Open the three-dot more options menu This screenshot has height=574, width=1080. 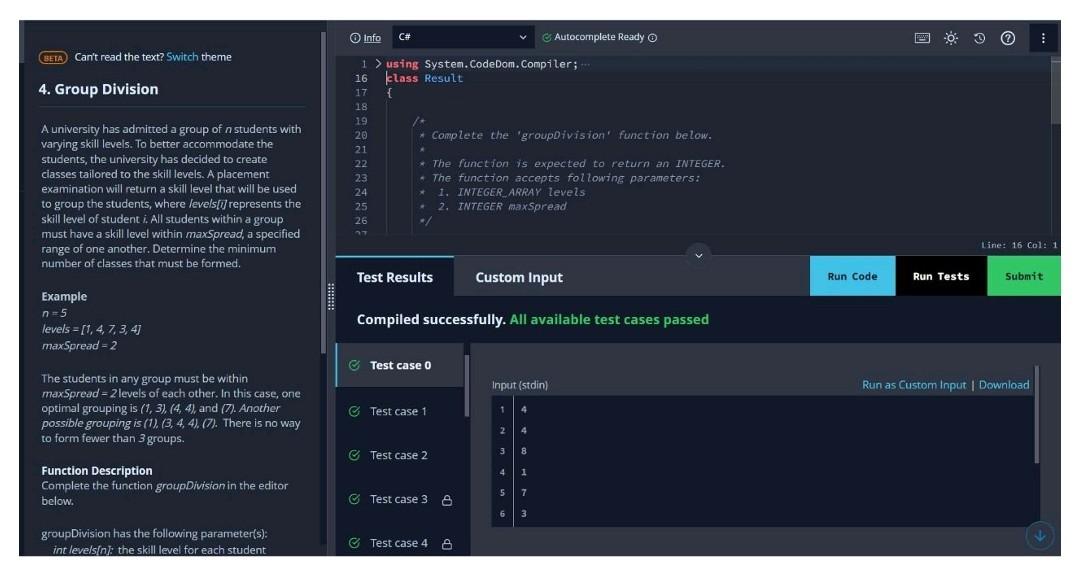[1043, 38]
